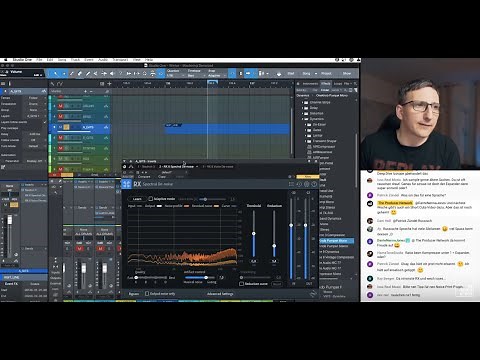Click automation icon on the A_GITS track
The height and width of the screenshot is (360, 480).
pyautogui.click(x=106, y=127)
